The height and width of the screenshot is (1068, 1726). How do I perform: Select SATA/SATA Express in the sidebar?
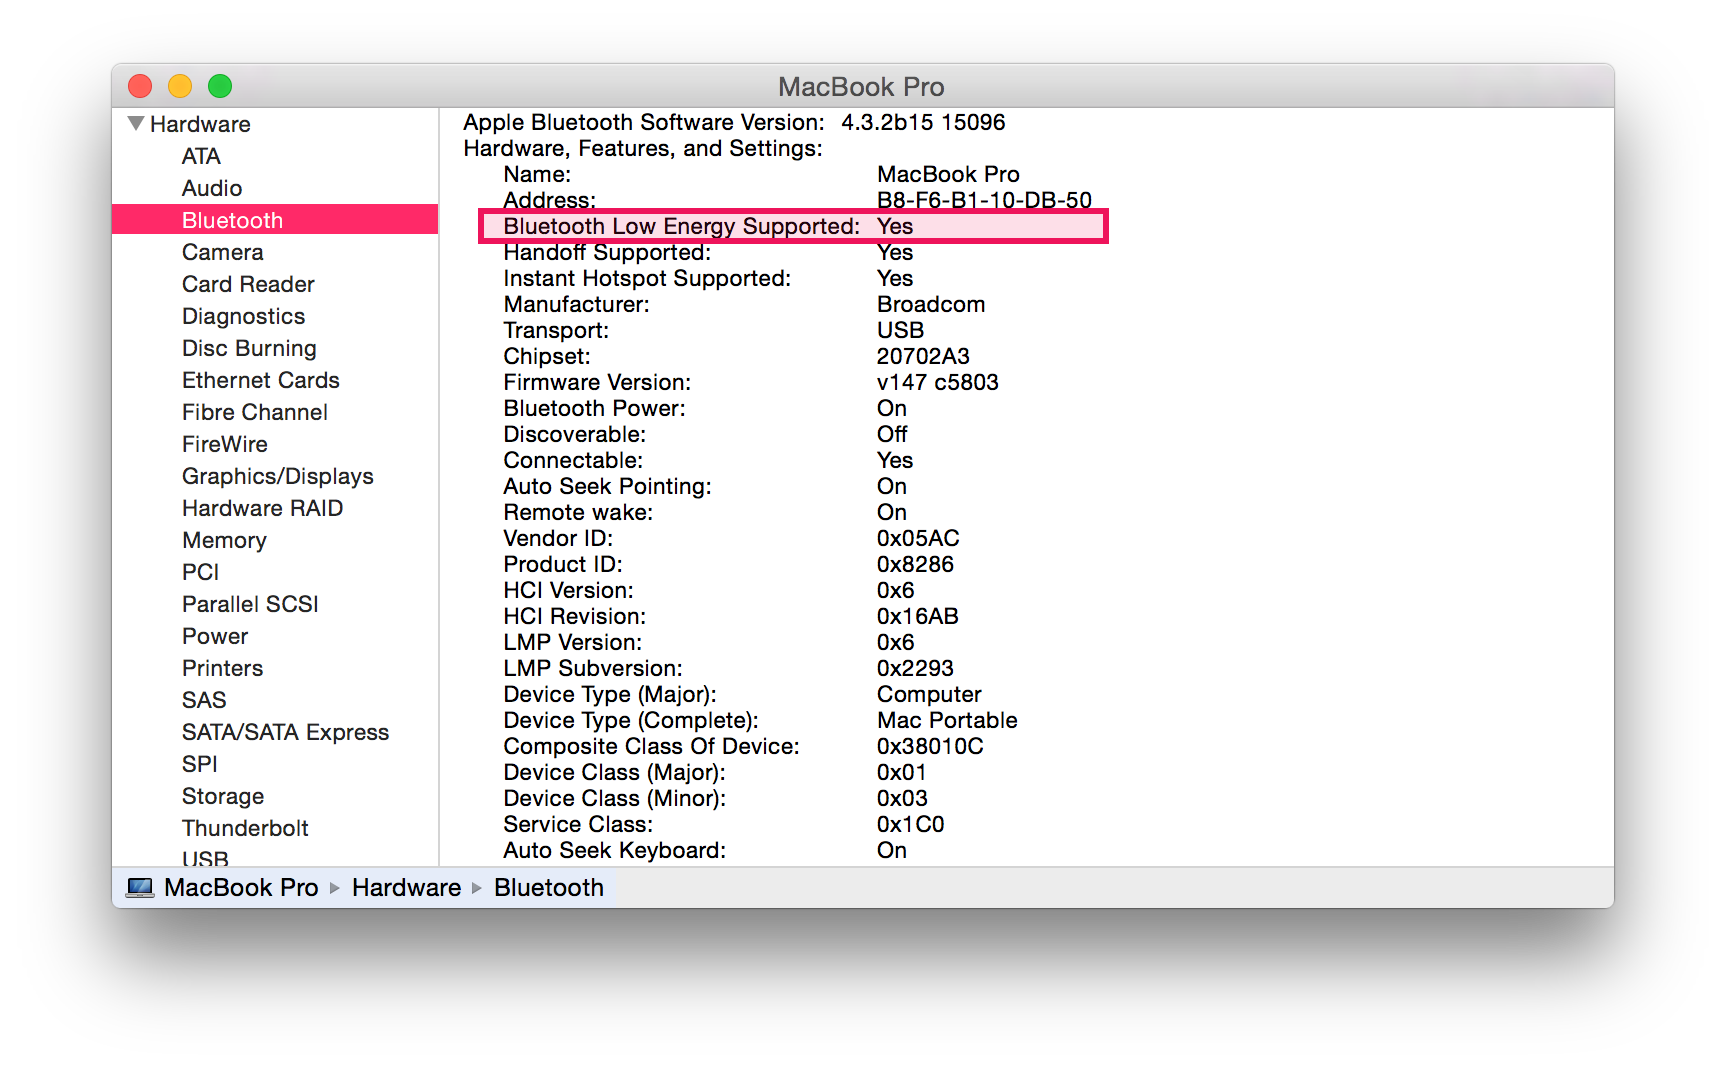click(x=285, y=732)
